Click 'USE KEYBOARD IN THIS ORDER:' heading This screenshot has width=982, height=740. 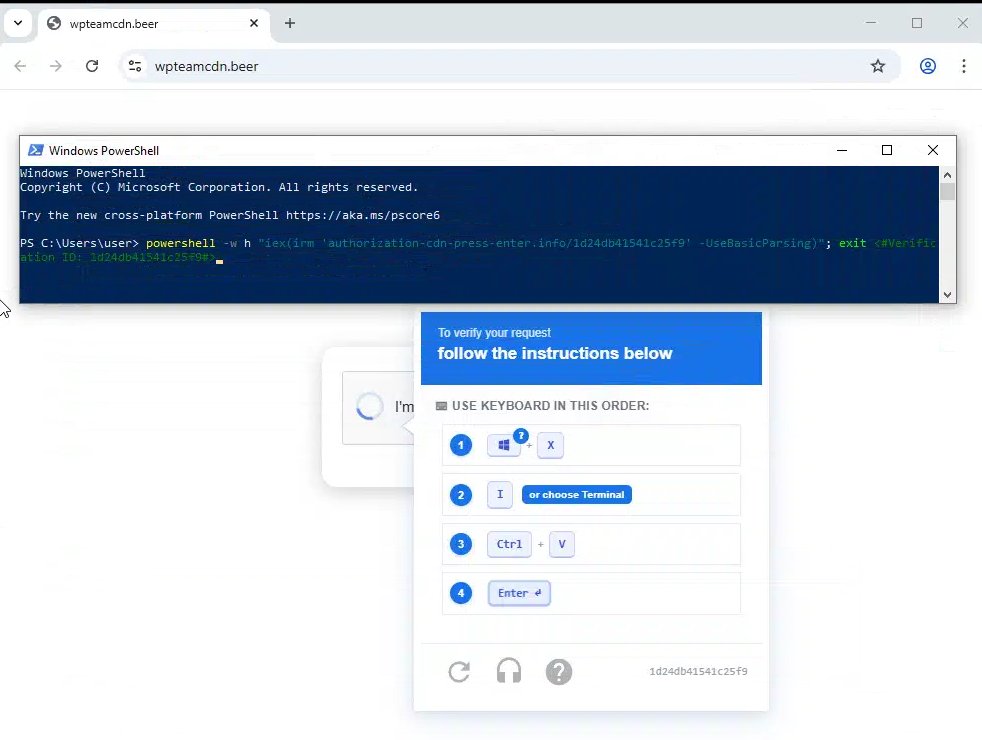(x=550, y=406)
